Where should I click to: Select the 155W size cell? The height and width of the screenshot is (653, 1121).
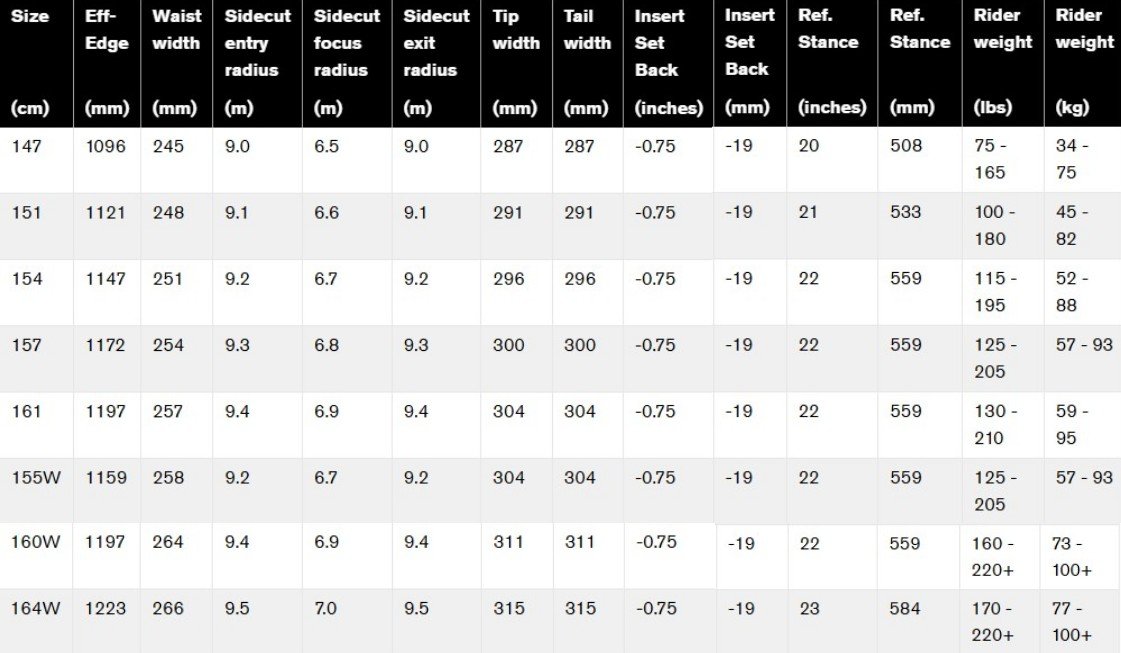[36, 477]
